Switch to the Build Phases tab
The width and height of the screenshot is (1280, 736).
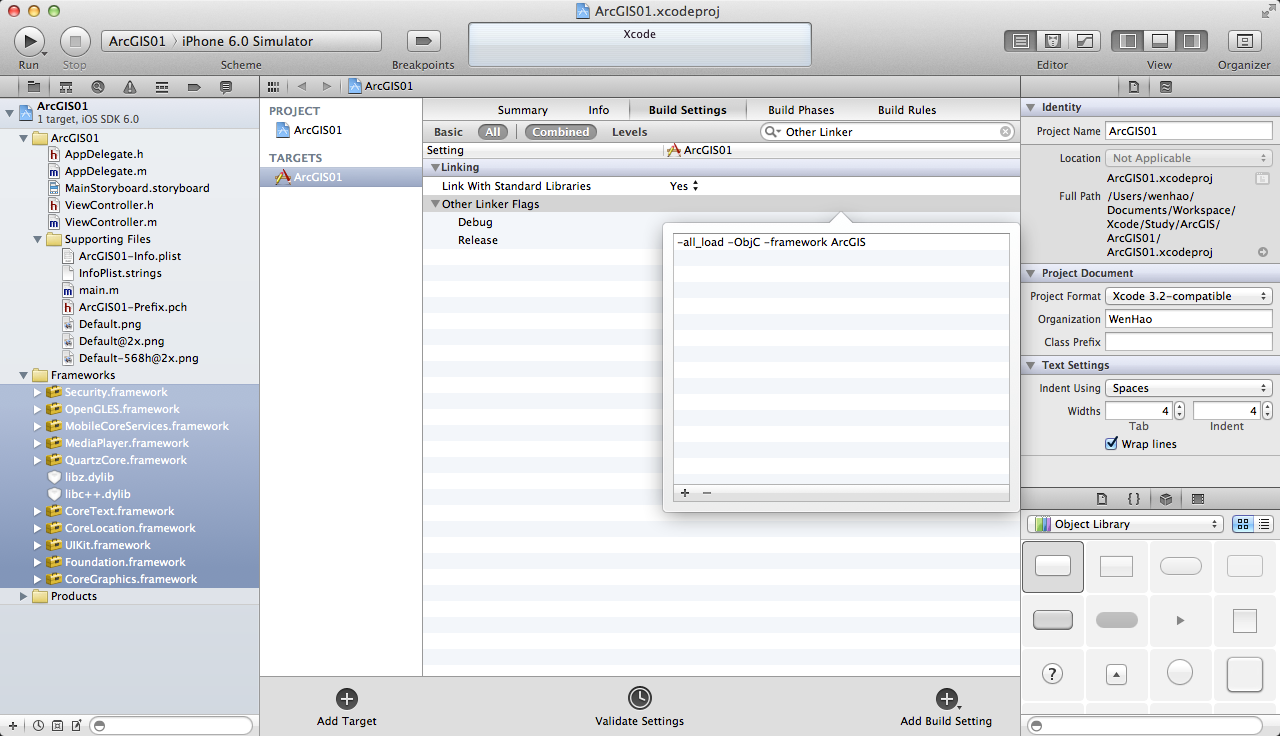800,110
